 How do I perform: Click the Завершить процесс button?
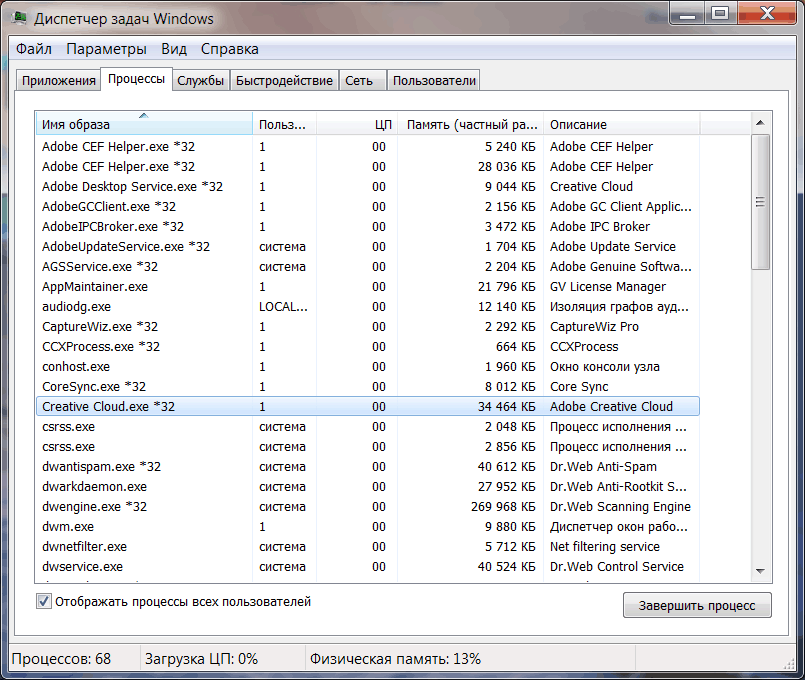697,606
